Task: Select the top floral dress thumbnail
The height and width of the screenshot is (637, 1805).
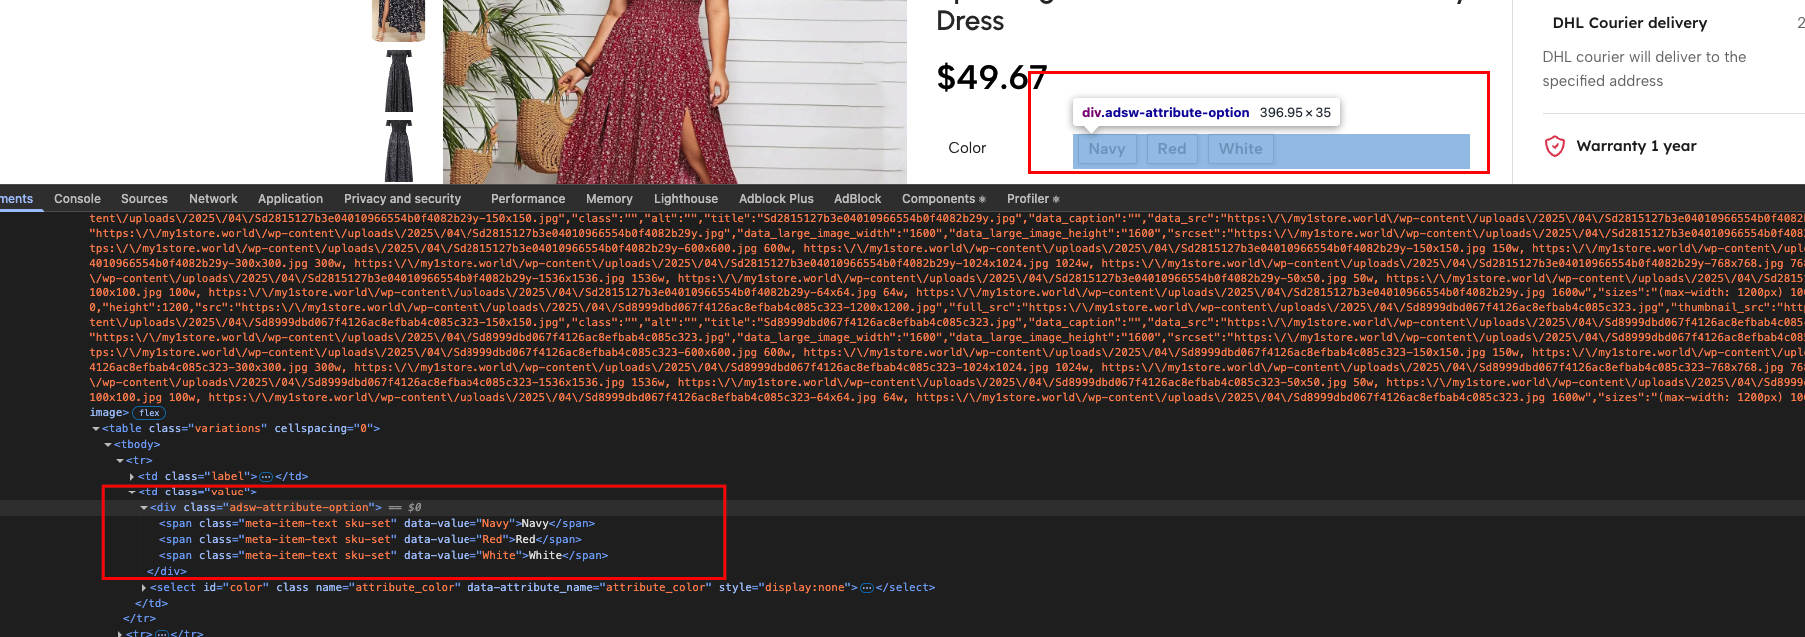Action: (399, 20)
